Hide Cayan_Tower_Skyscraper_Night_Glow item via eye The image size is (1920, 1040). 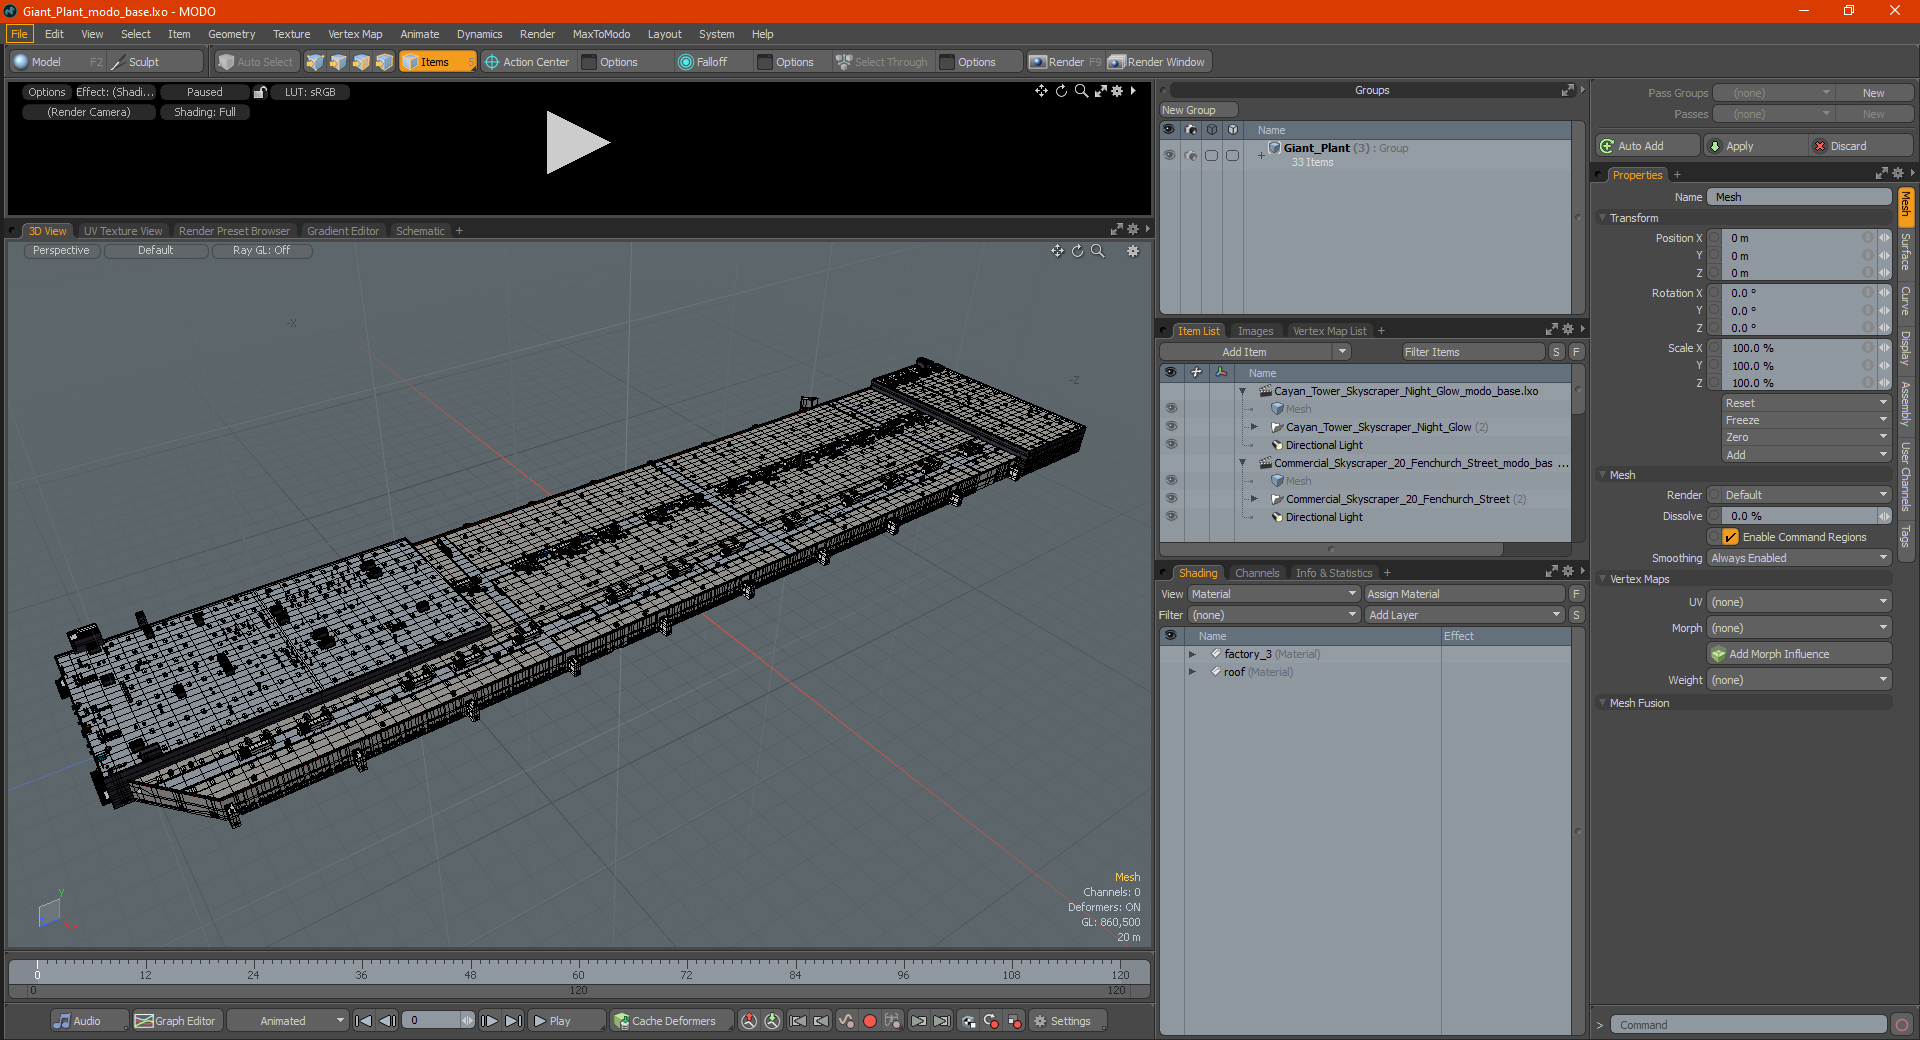coord(1171,427)
